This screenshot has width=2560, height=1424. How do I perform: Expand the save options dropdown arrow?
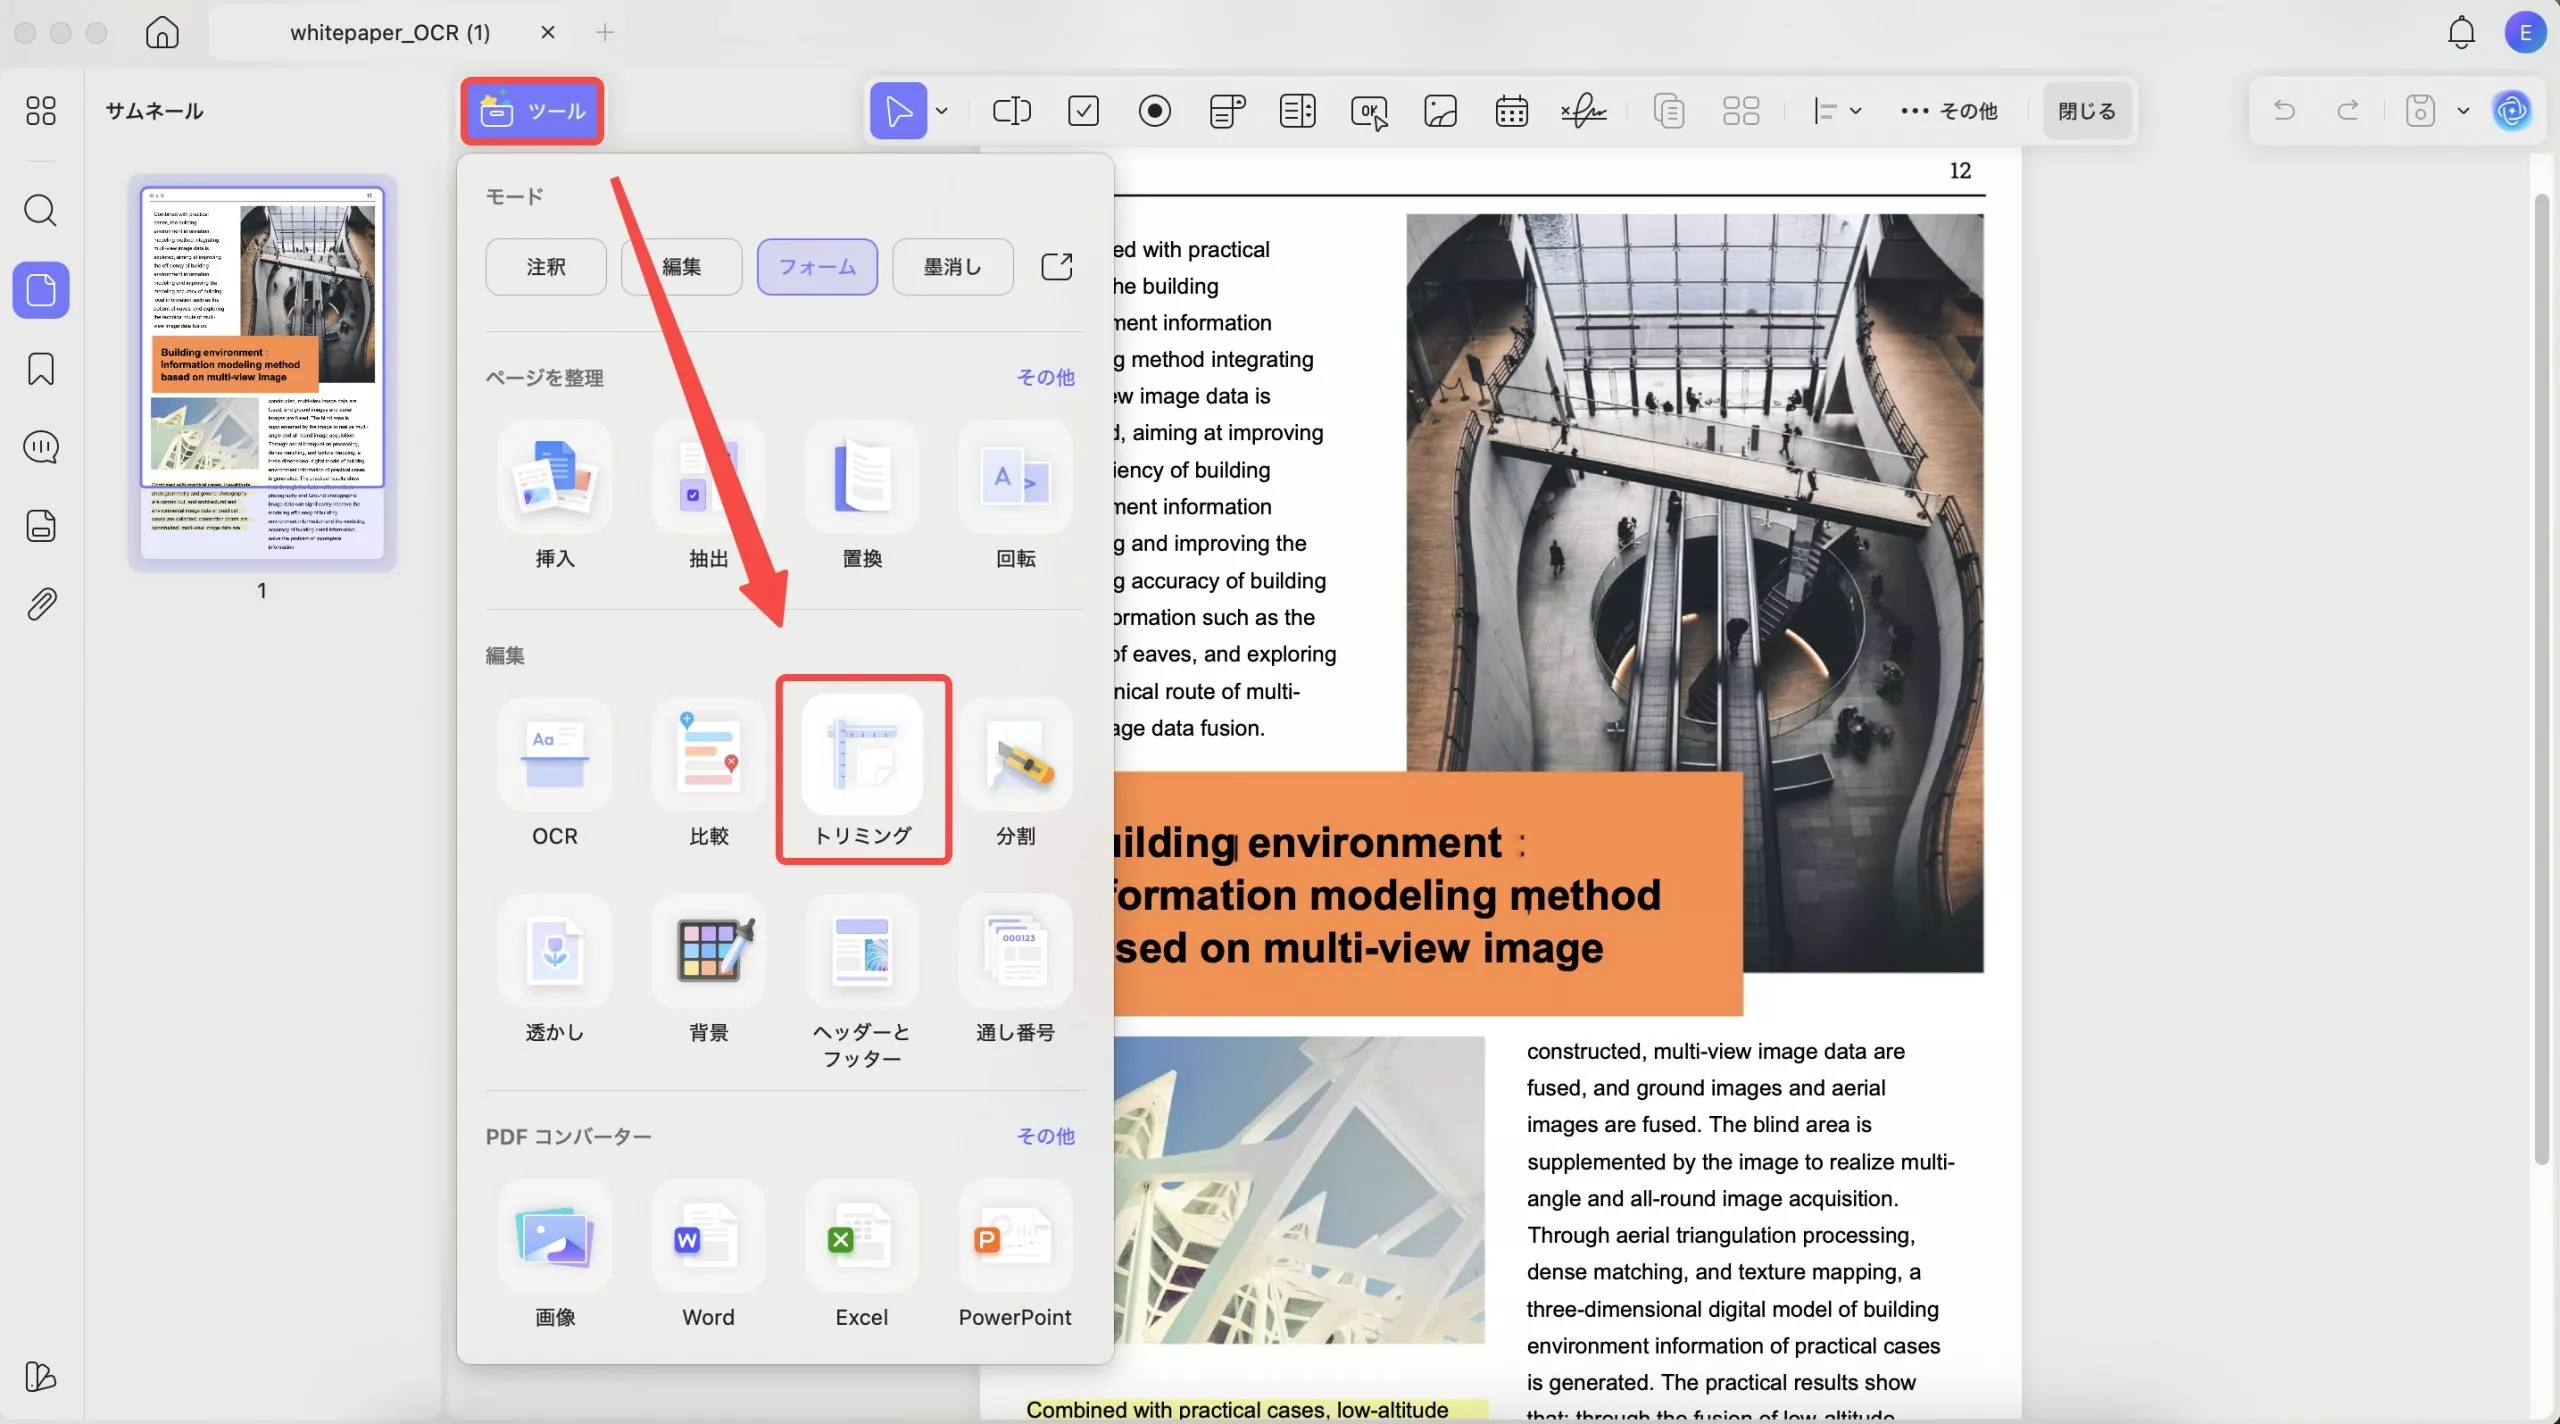coord(2464,111)
